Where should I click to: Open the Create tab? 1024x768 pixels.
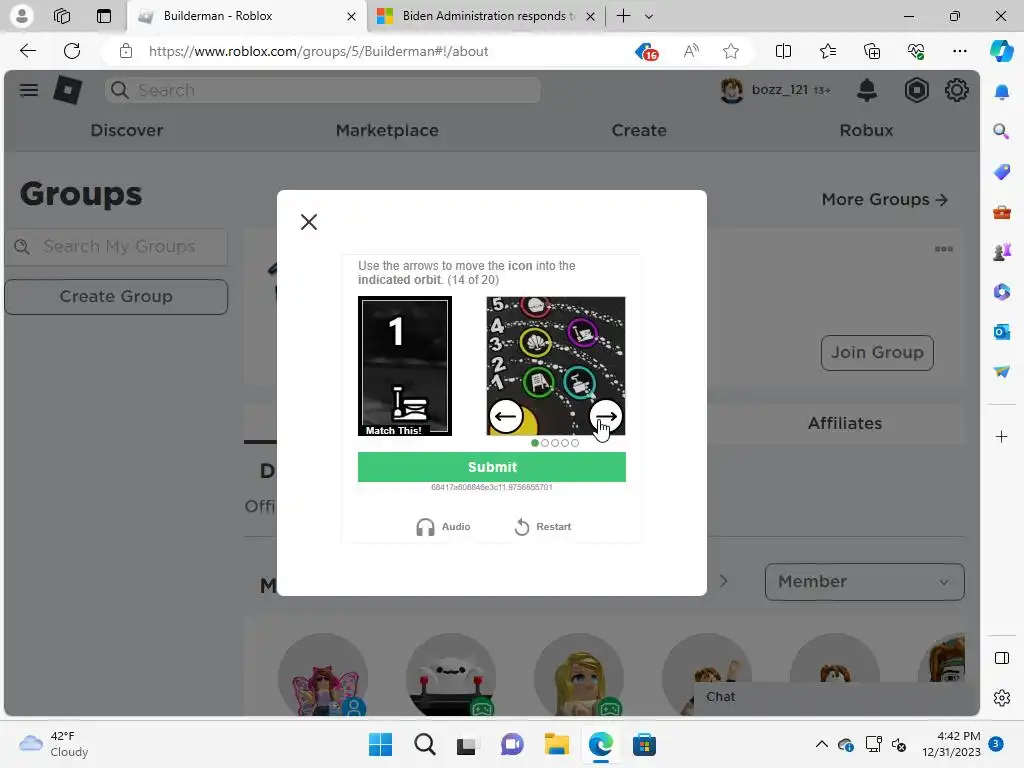pos(639,130)
